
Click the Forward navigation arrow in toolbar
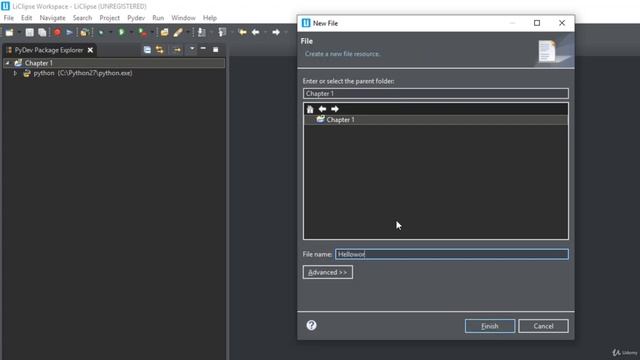tap(276, 32)
